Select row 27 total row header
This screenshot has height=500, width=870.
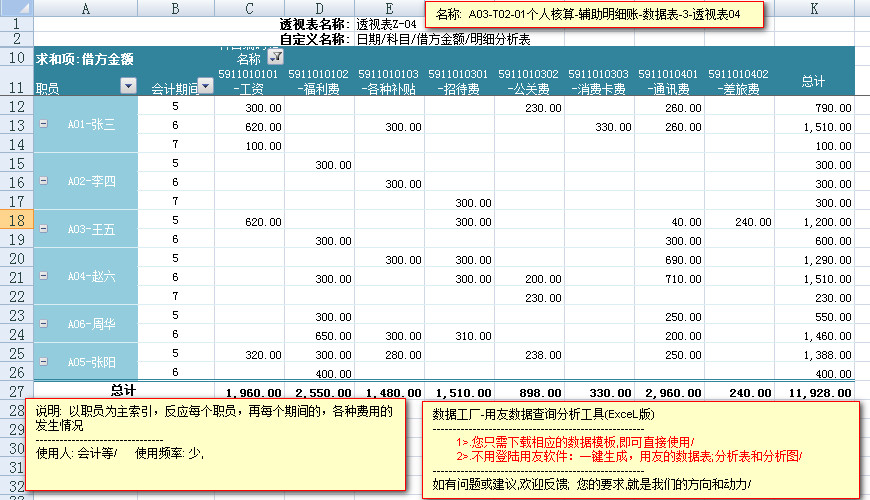tap(16, 391)
